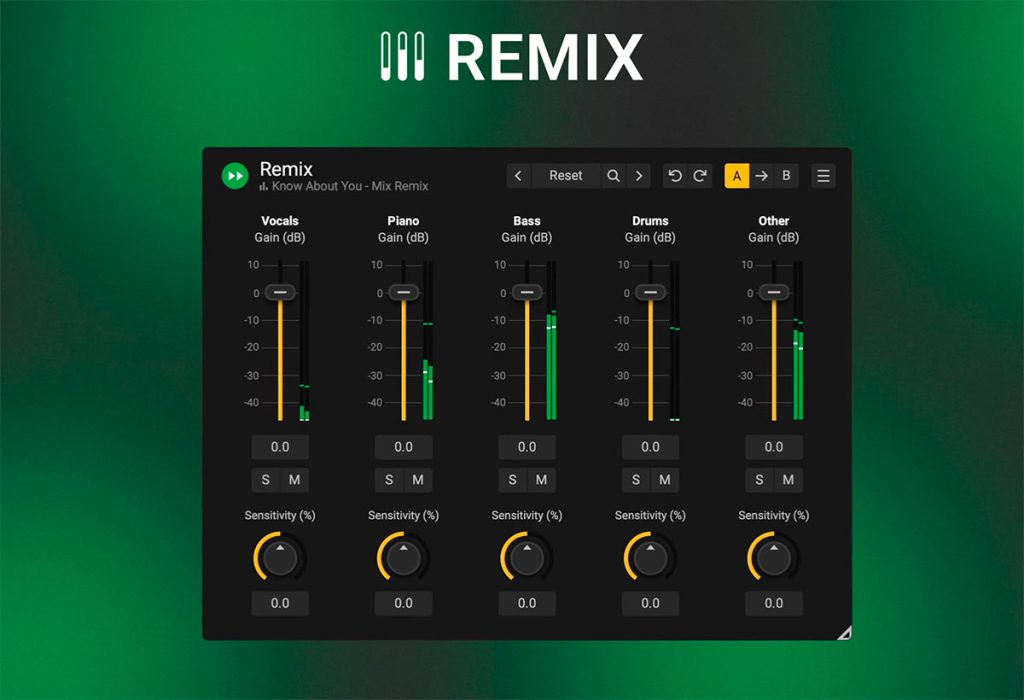
Task: Solo the Drums stem
Action: point(636,480)
